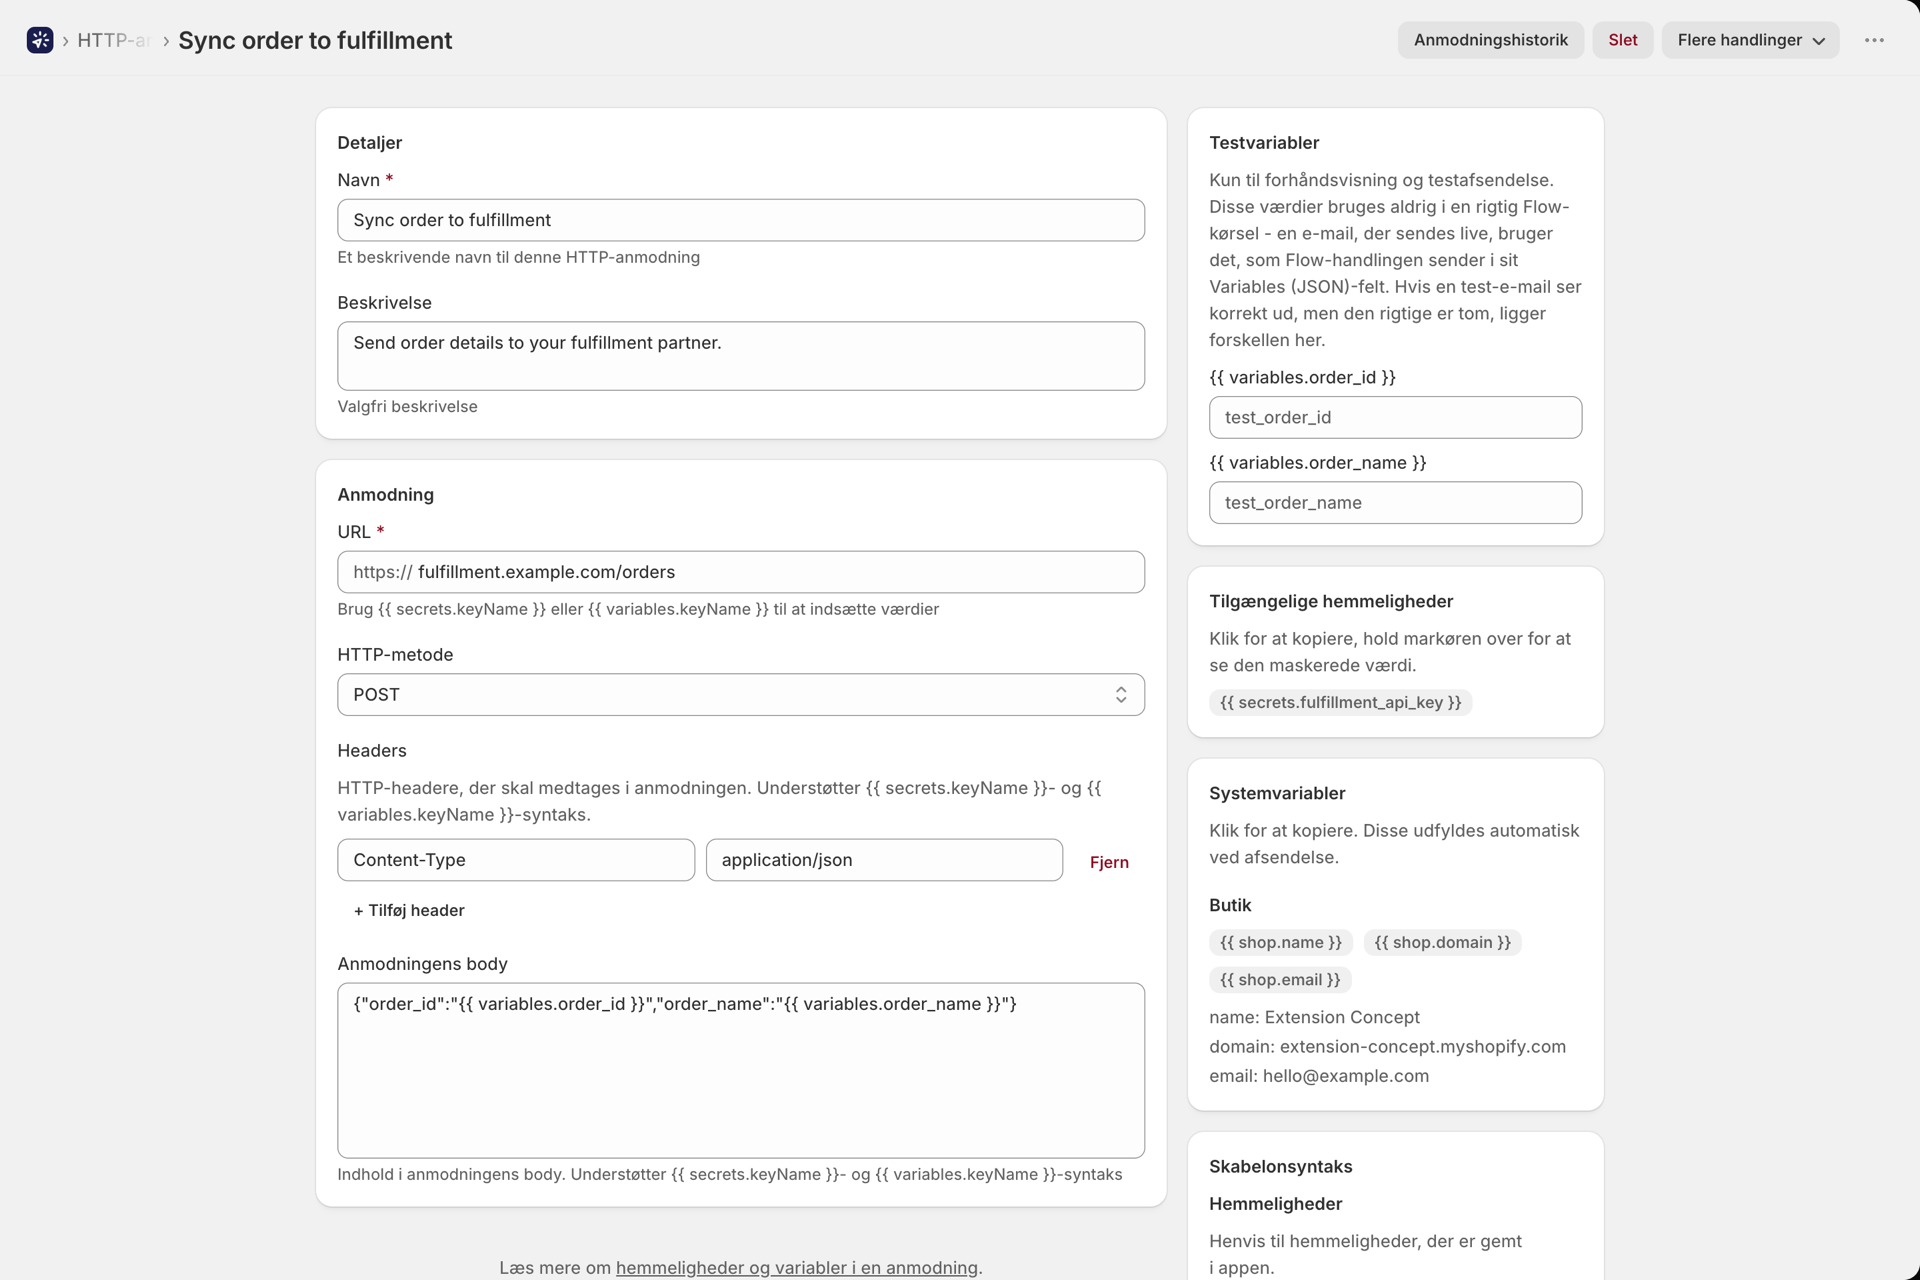This screenshot has width=1920, height=1280.
Task: Copy the shop.name system variable
Action: (x=1281, y=943)
